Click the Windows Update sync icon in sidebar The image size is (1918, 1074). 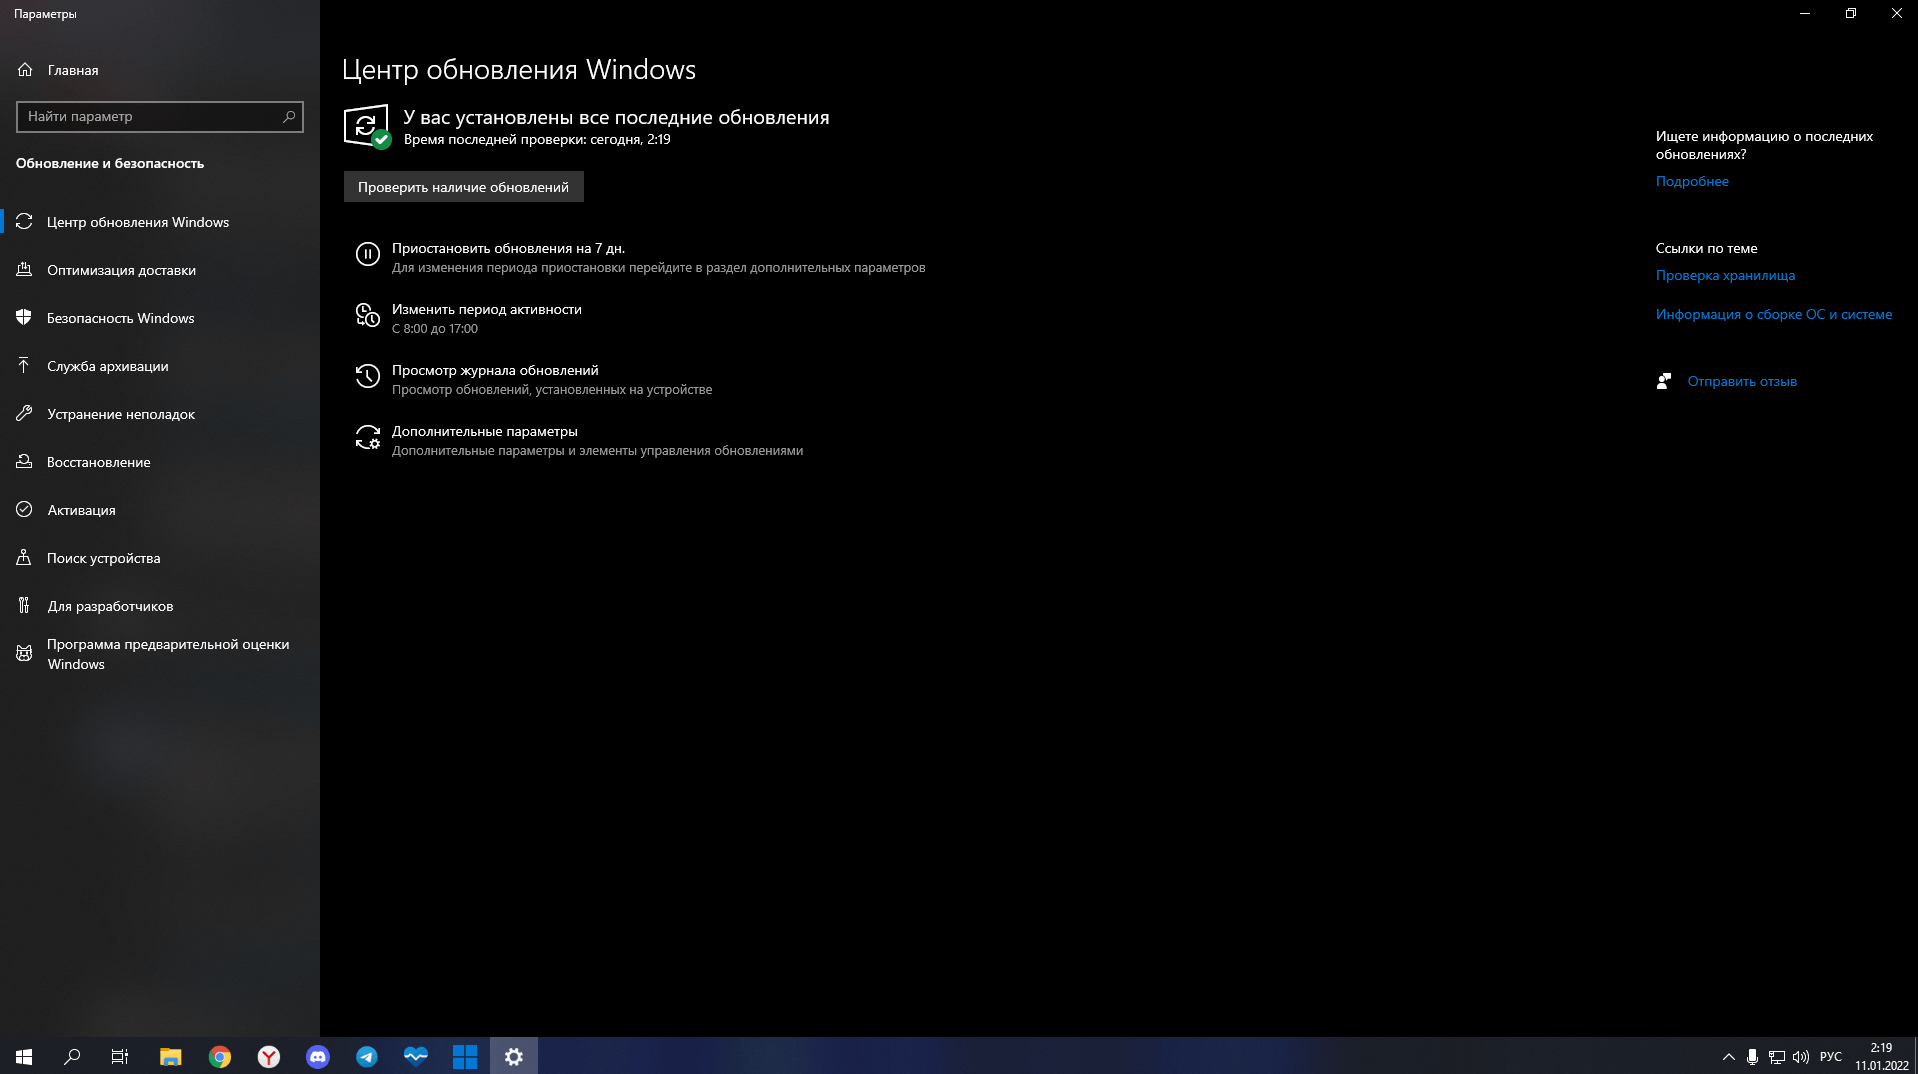click(25, 222)
